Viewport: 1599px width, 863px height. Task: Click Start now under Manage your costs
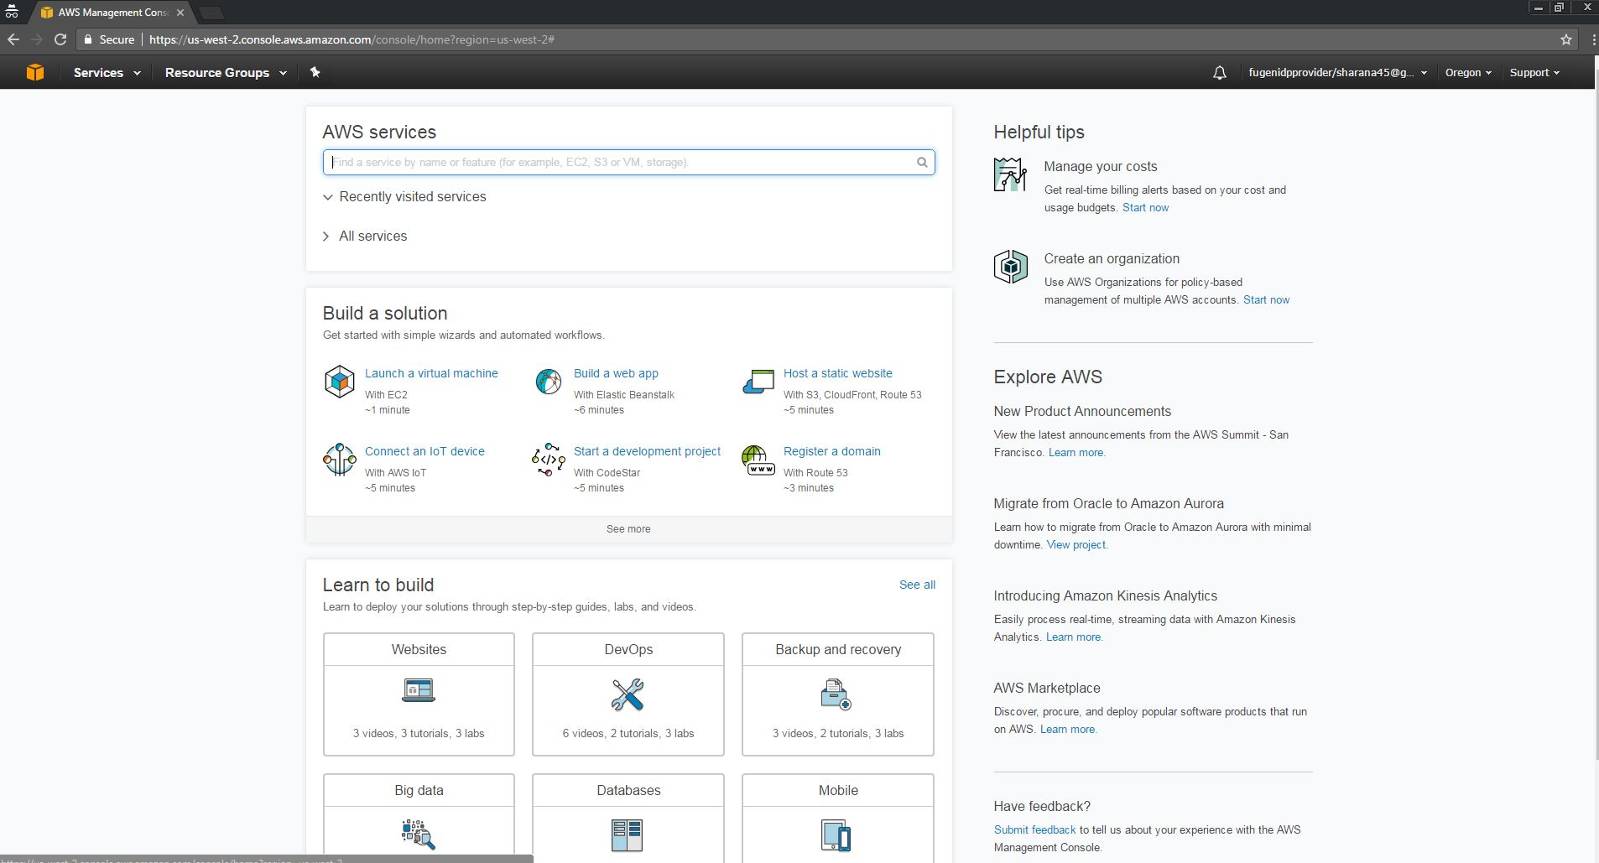(1145, 208)
